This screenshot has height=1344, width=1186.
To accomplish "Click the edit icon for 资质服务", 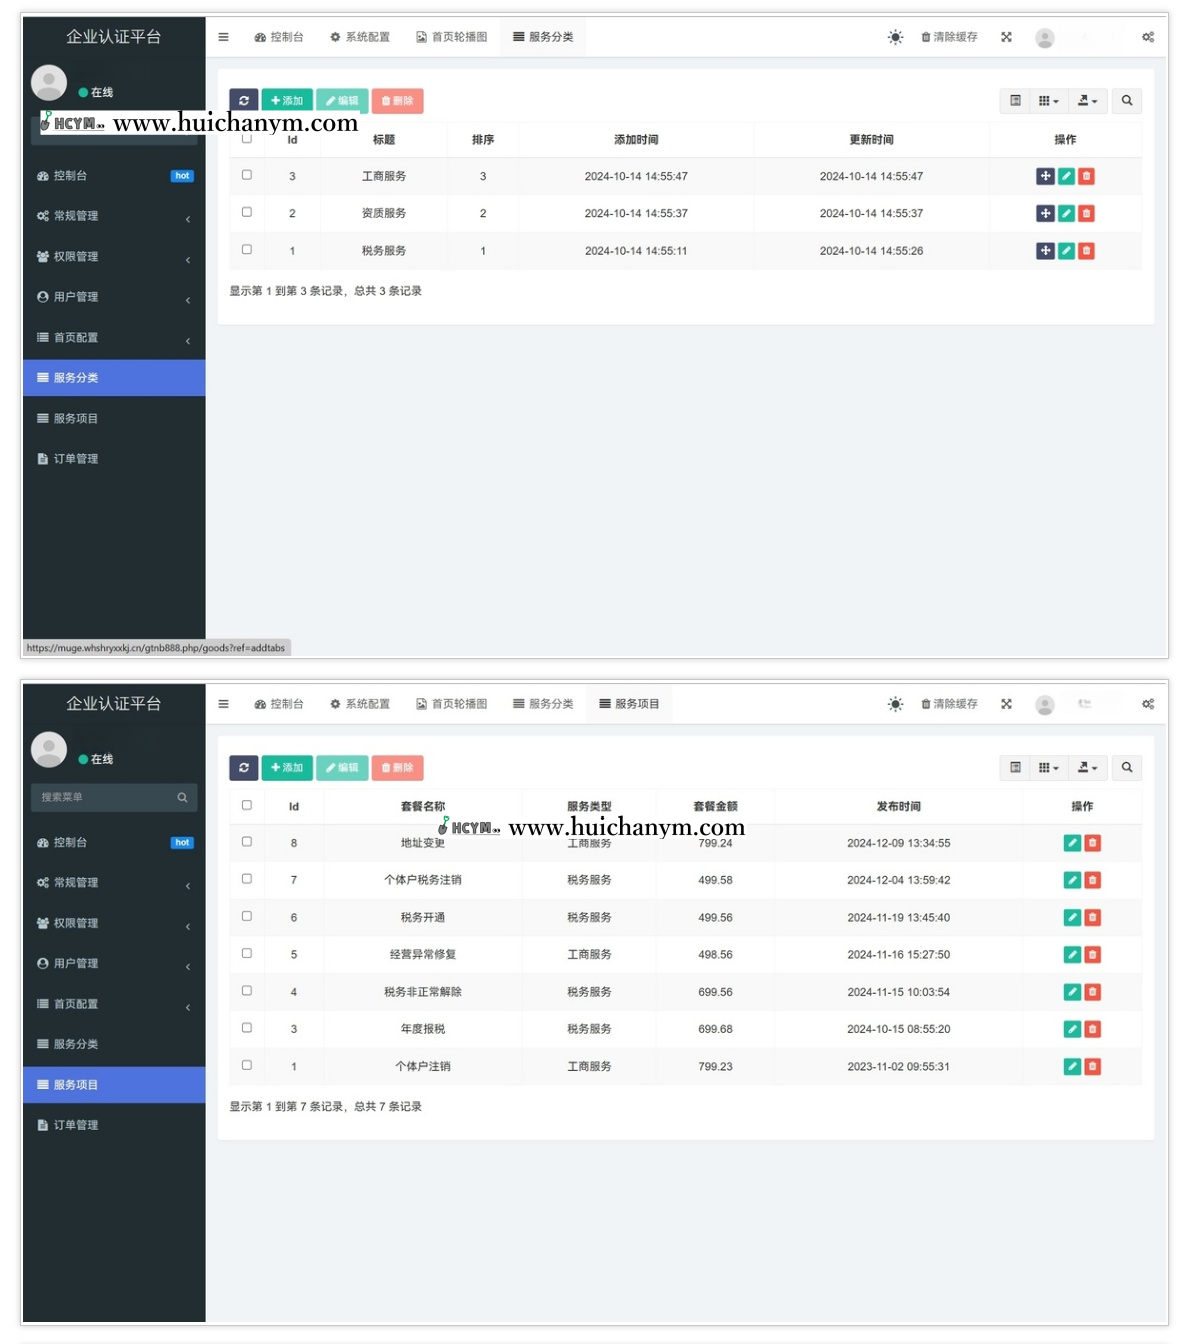I will tap(1066, 213).
